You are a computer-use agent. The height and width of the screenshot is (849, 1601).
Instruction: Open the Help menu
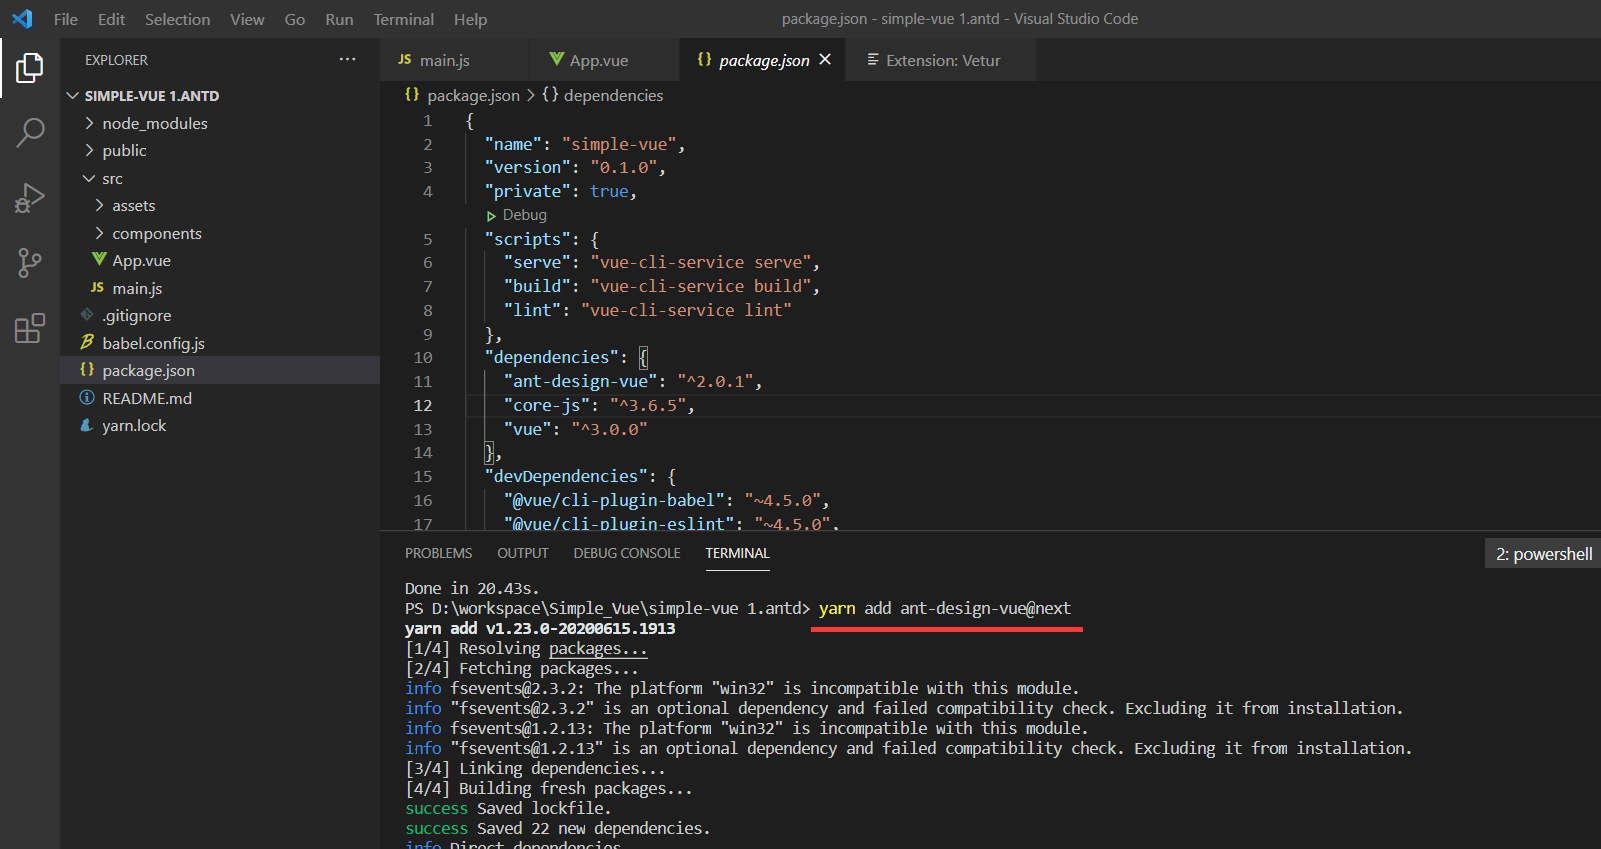[x=470, y=19]
